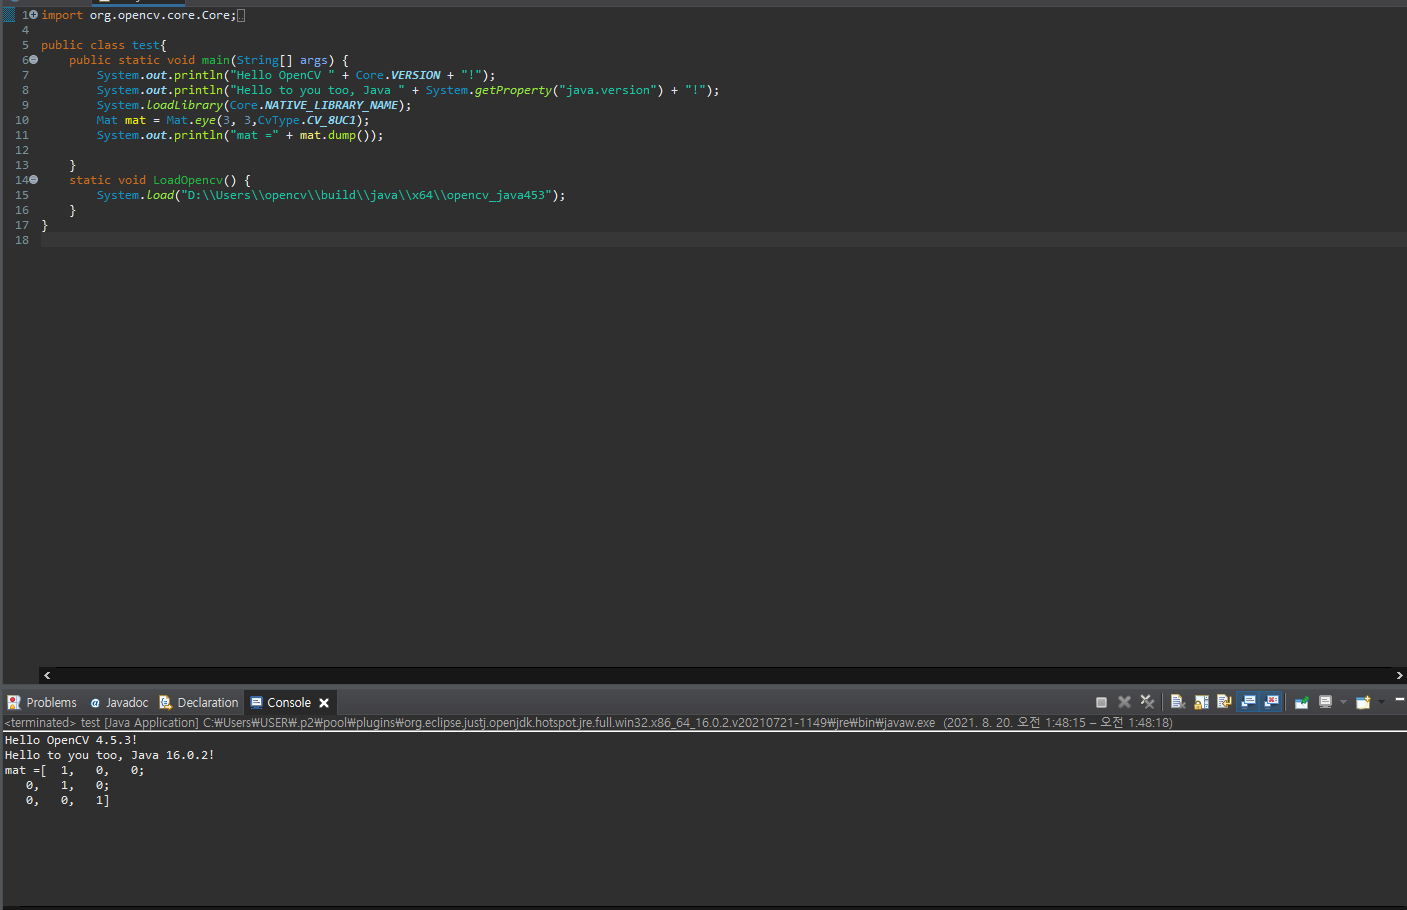Click the 'LoadOpencv' method name
The height and width of the screenshot is (910, 1407).
pos(188,180)
